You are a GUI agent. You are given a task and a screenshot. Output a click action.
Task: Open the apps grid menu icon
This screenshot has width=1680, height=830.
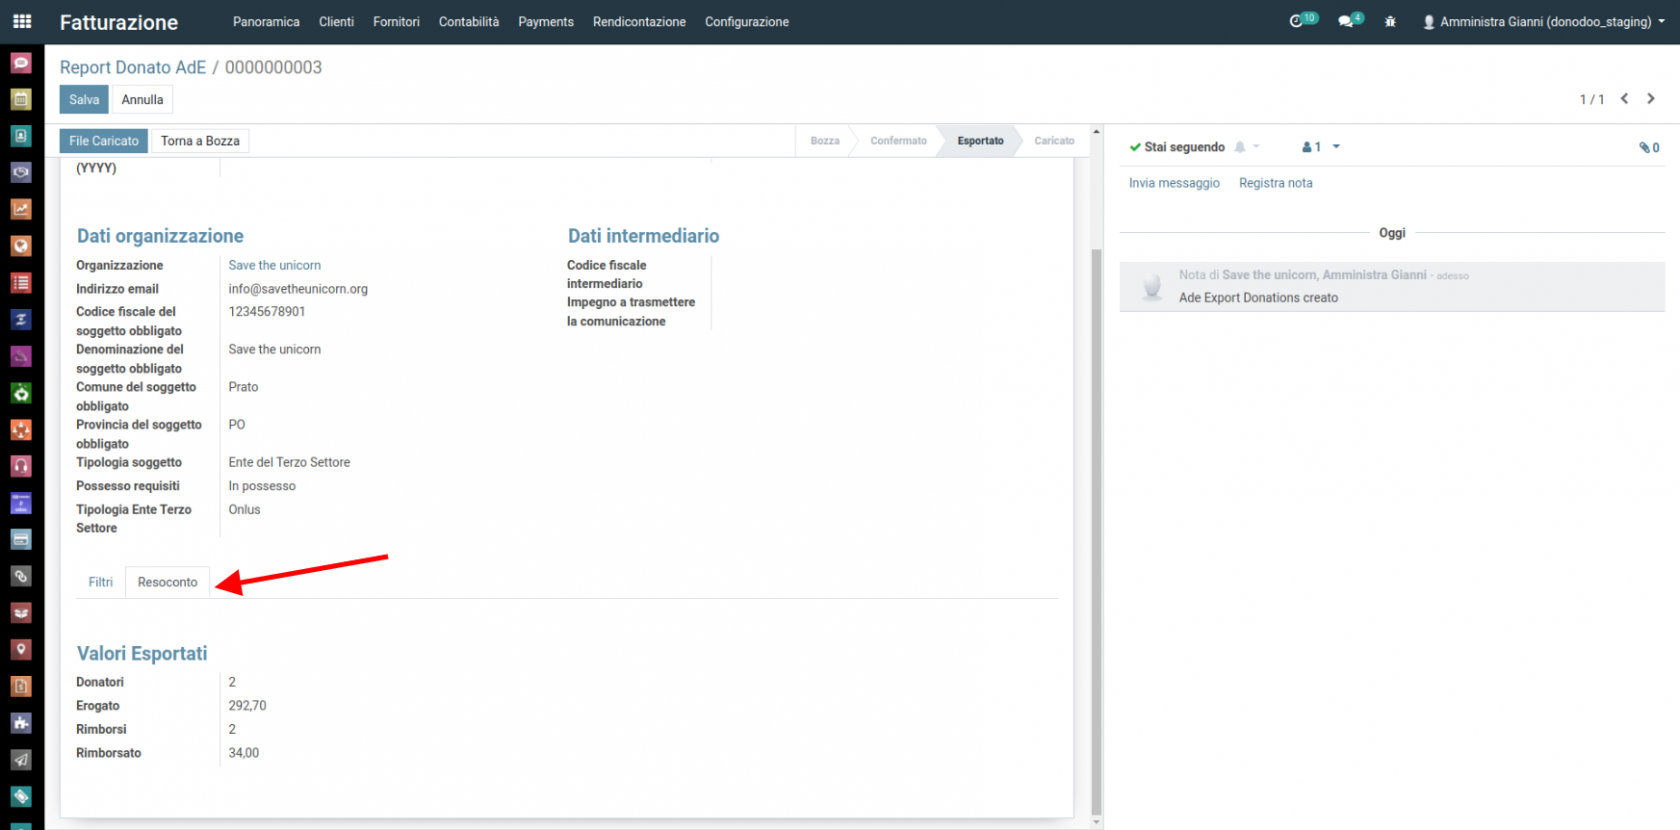click(x=22, y=21)
